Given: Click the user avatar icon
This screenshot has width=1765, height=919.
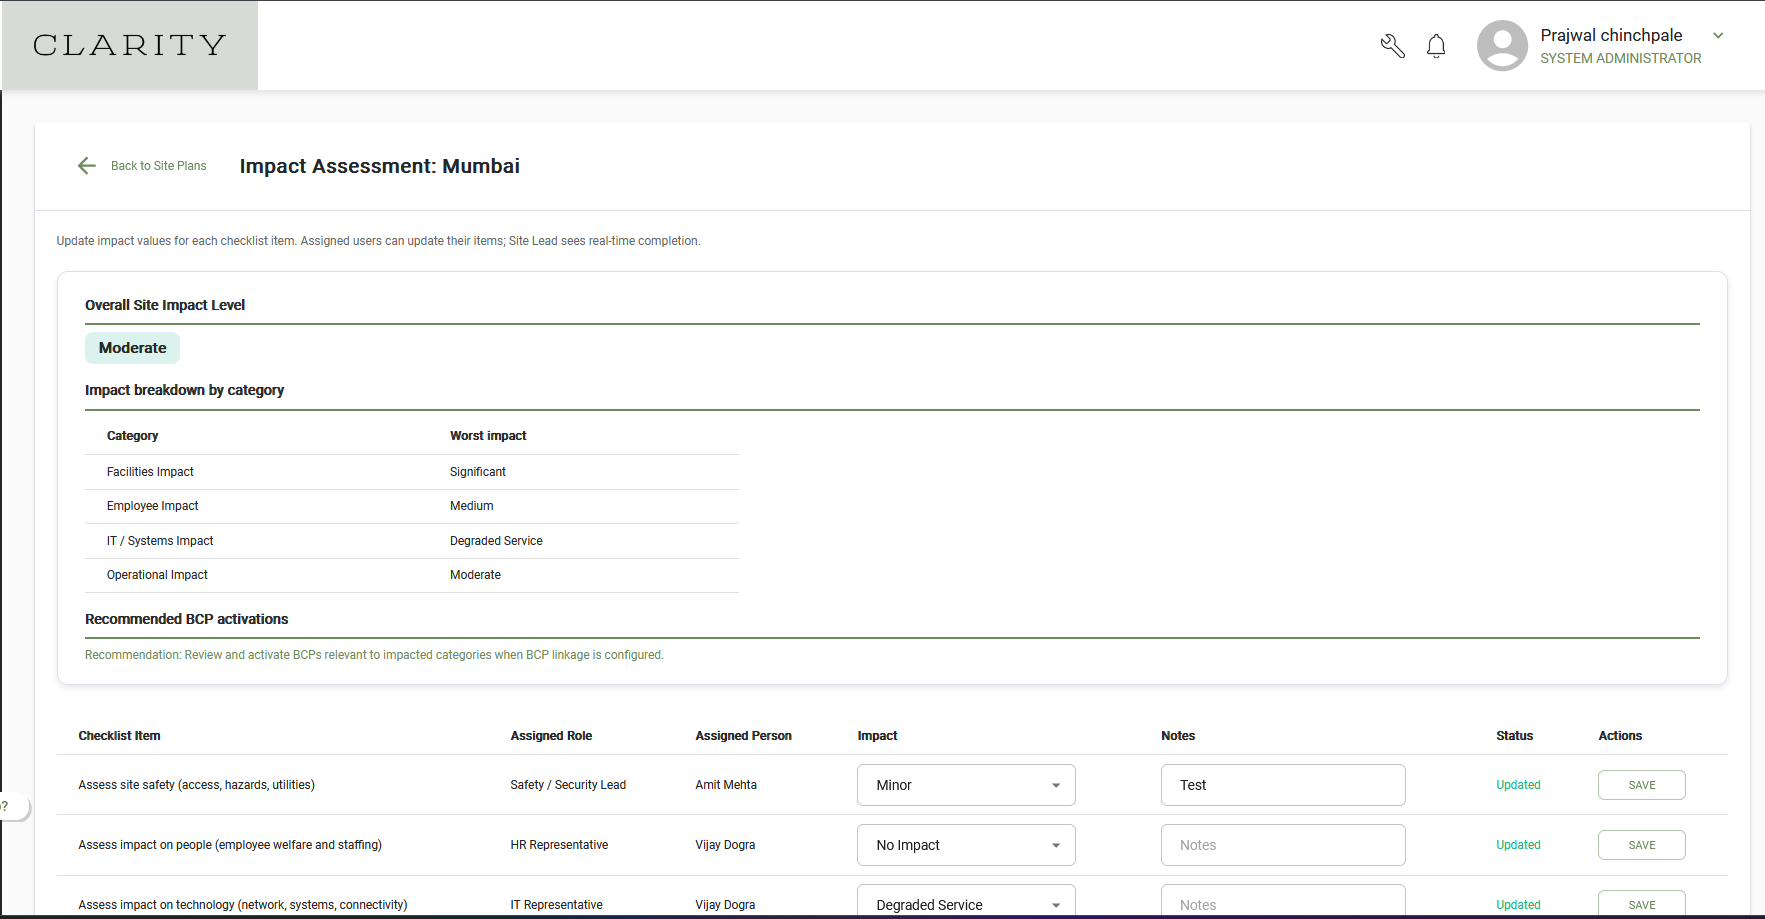Looking at the screenshot, I should [x=1502, y=46].
